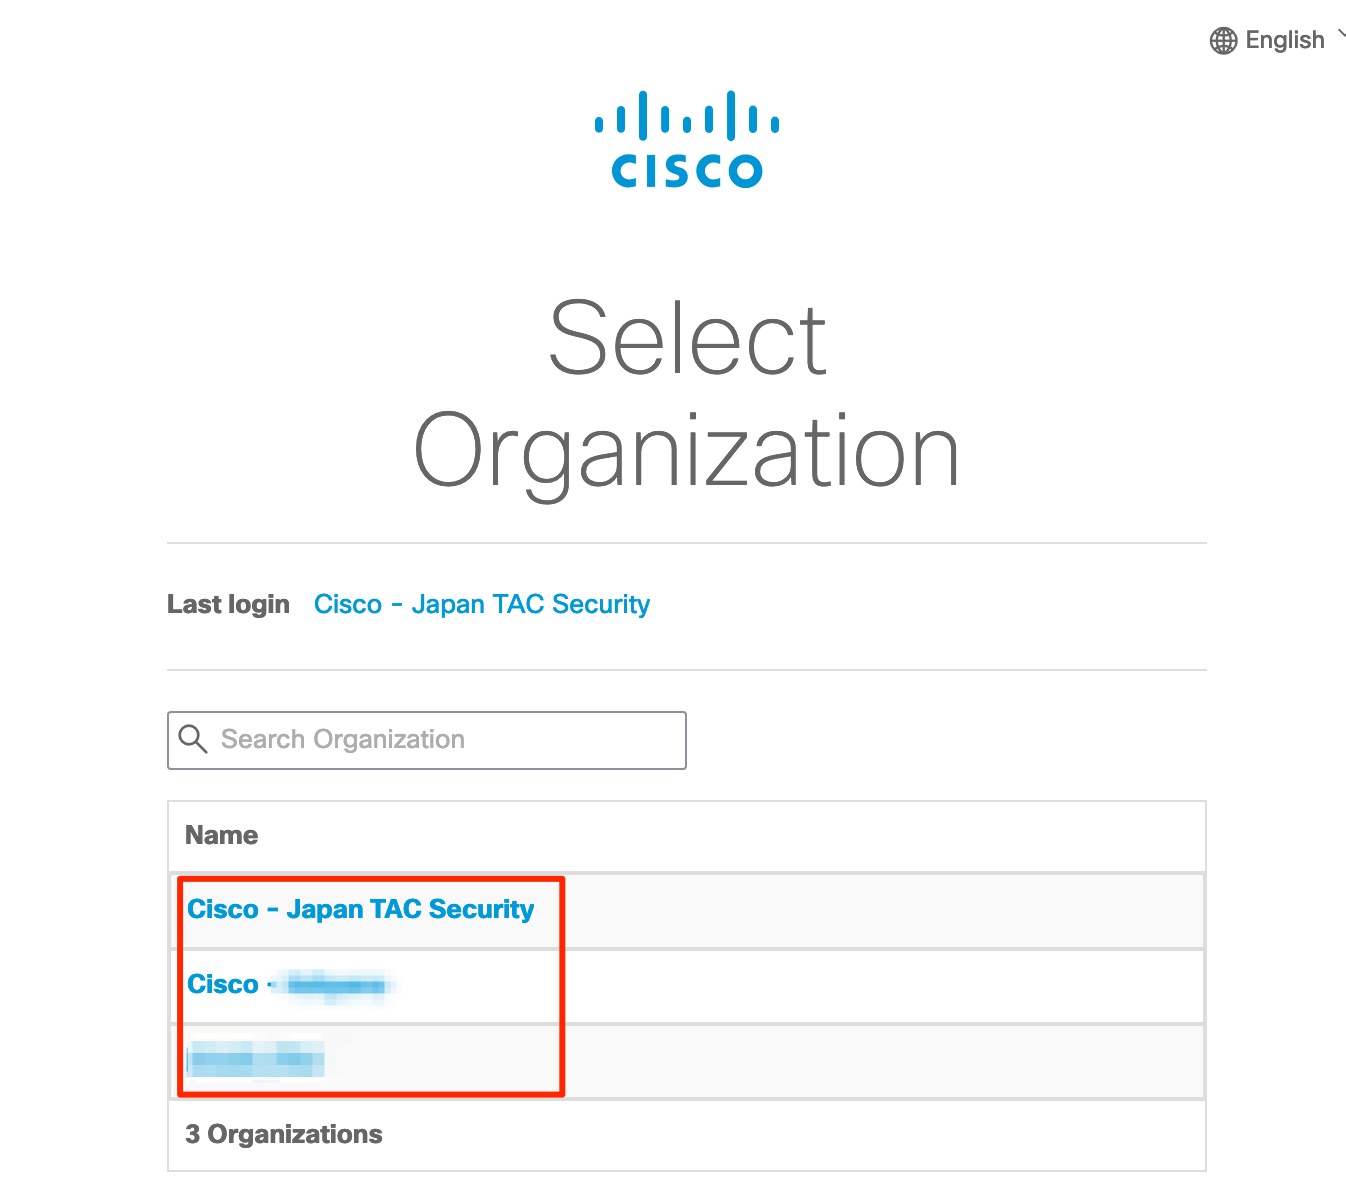The image size is (1346, 1186).
Task: Click the Search Organization input field
Action: tap(426, 740)
